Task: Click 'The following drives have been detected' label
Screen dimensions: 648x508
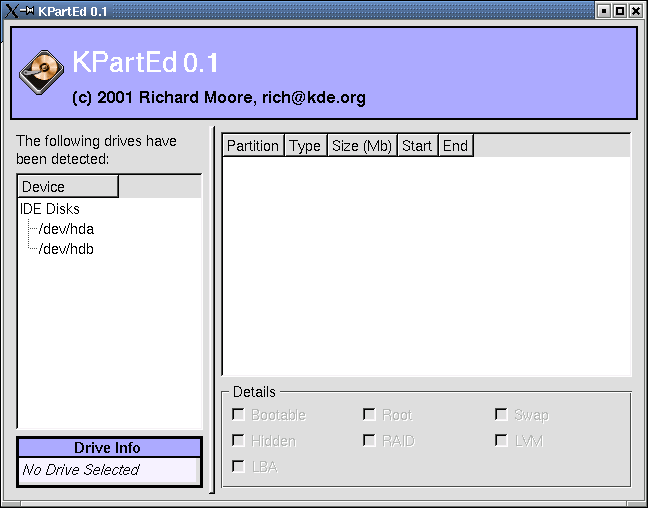Action: (96, 150)
